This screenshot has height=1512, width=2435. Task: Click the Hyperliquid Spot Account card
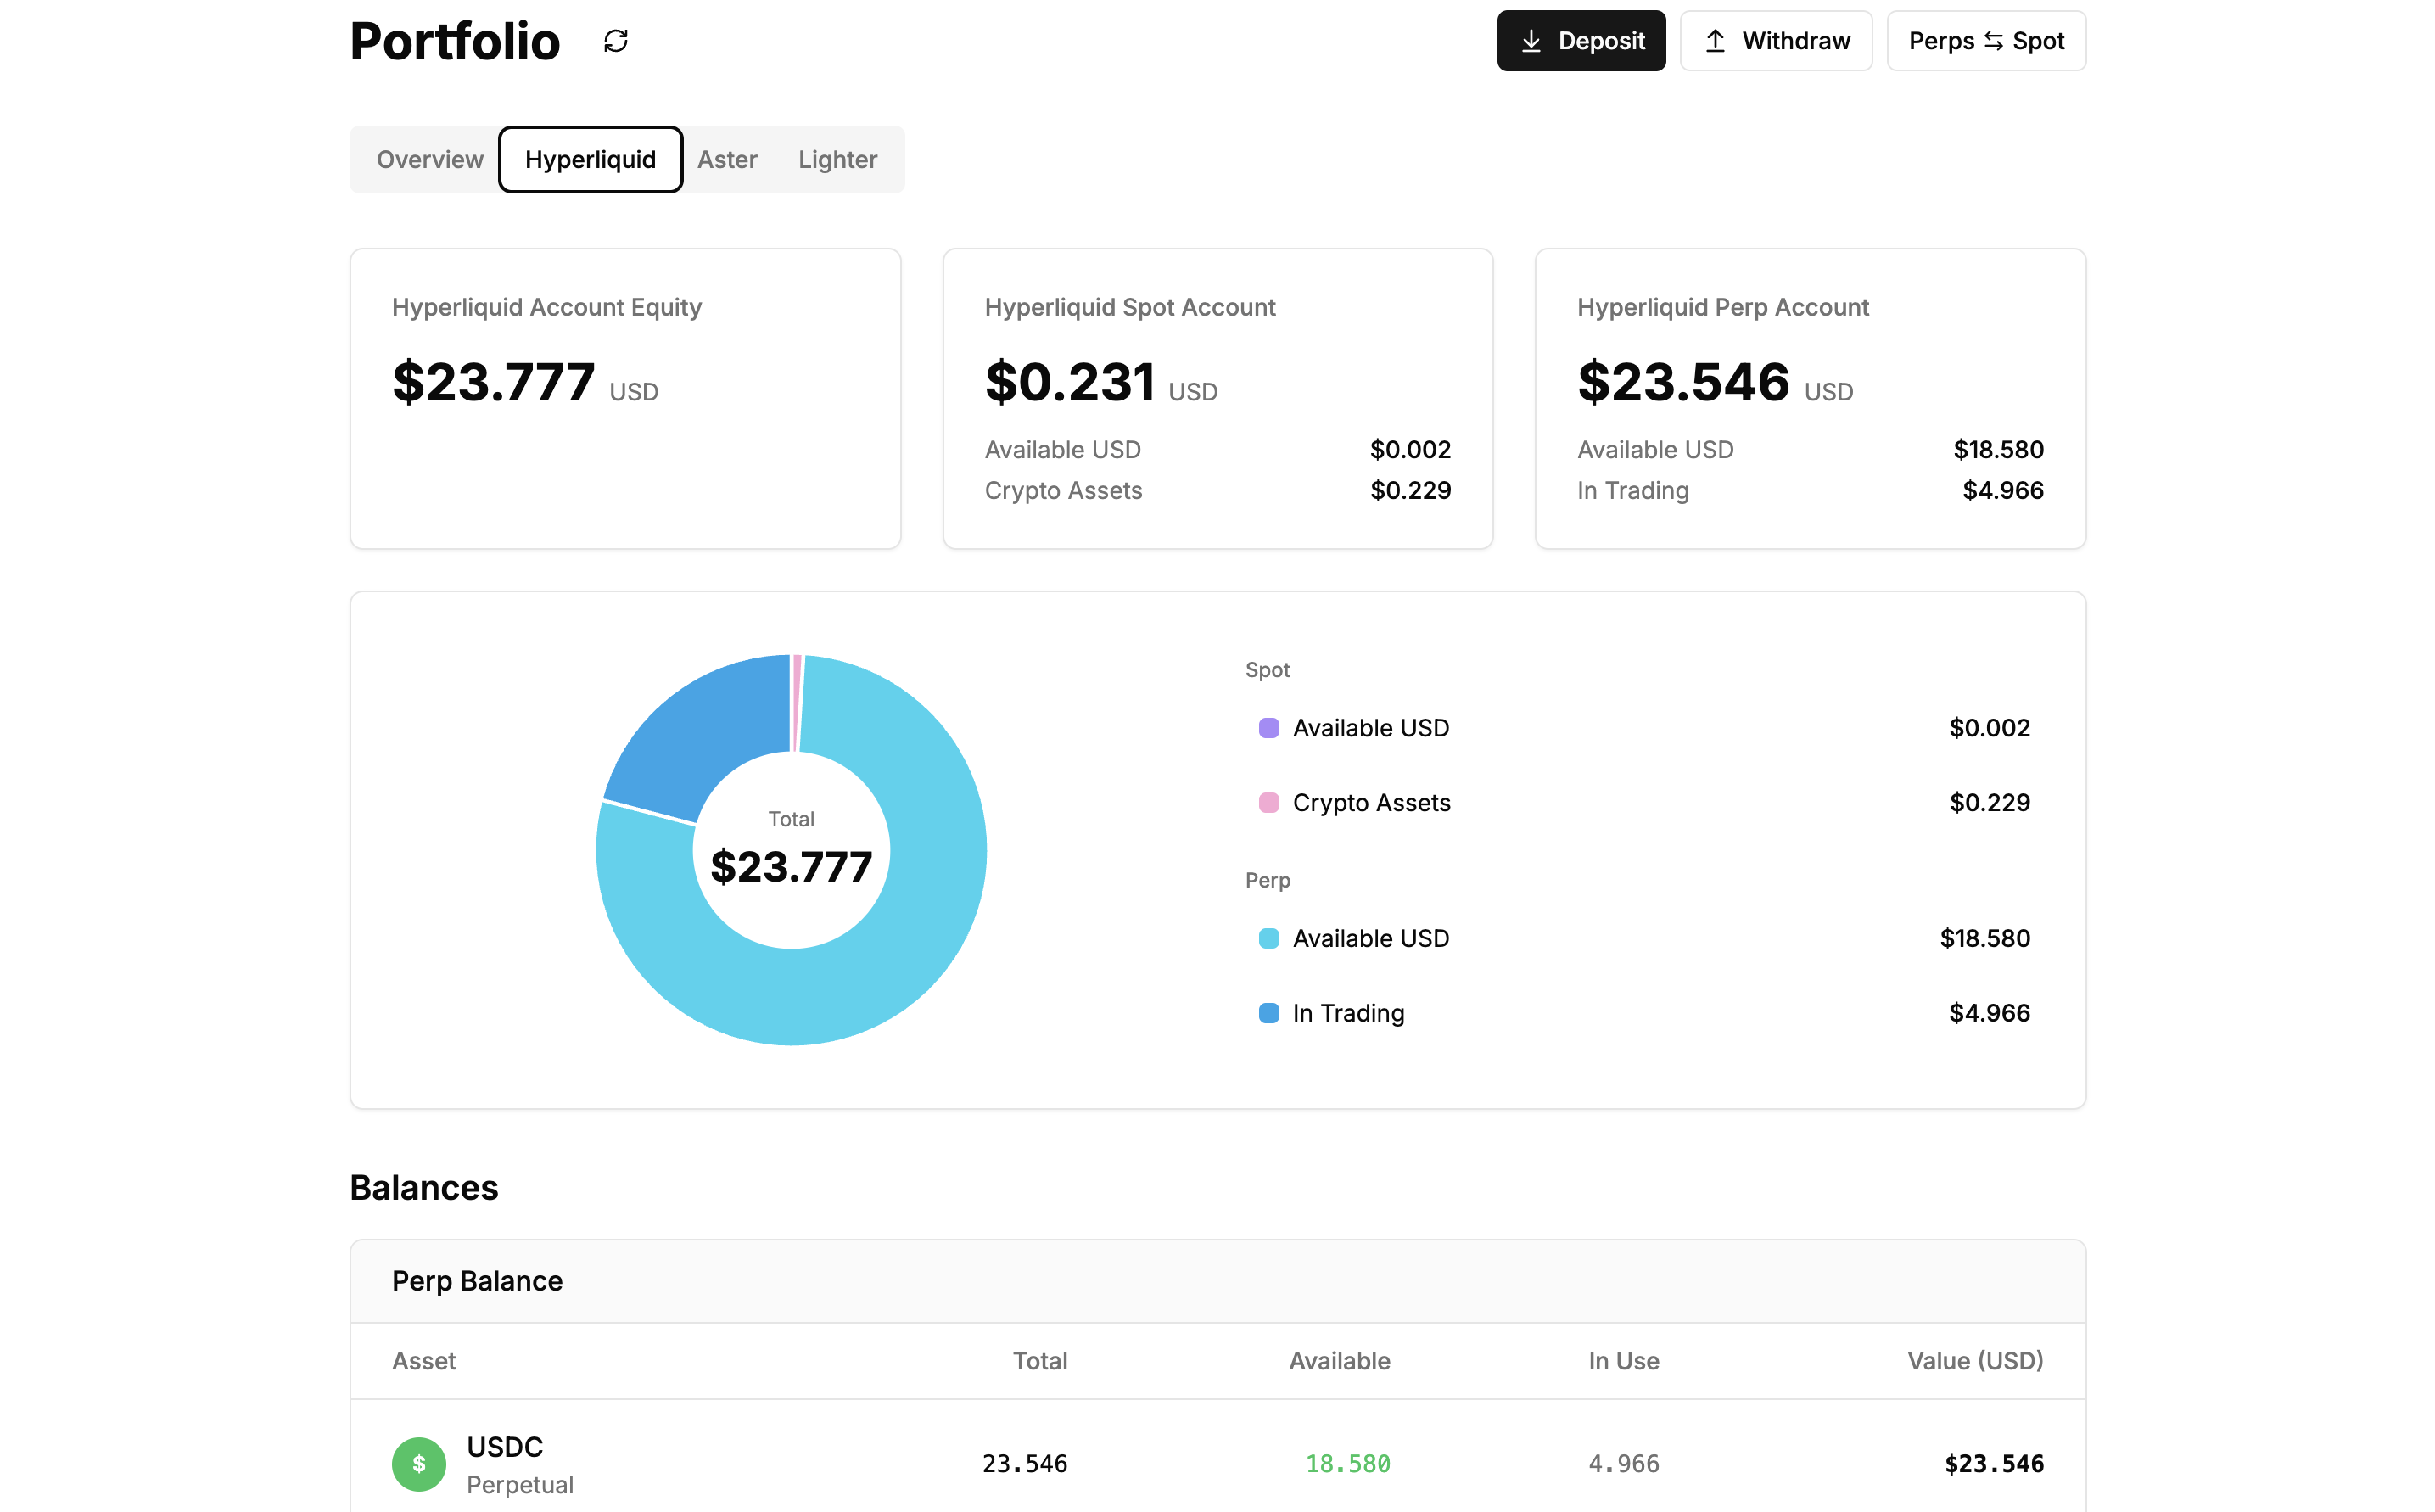[1217, 398]
